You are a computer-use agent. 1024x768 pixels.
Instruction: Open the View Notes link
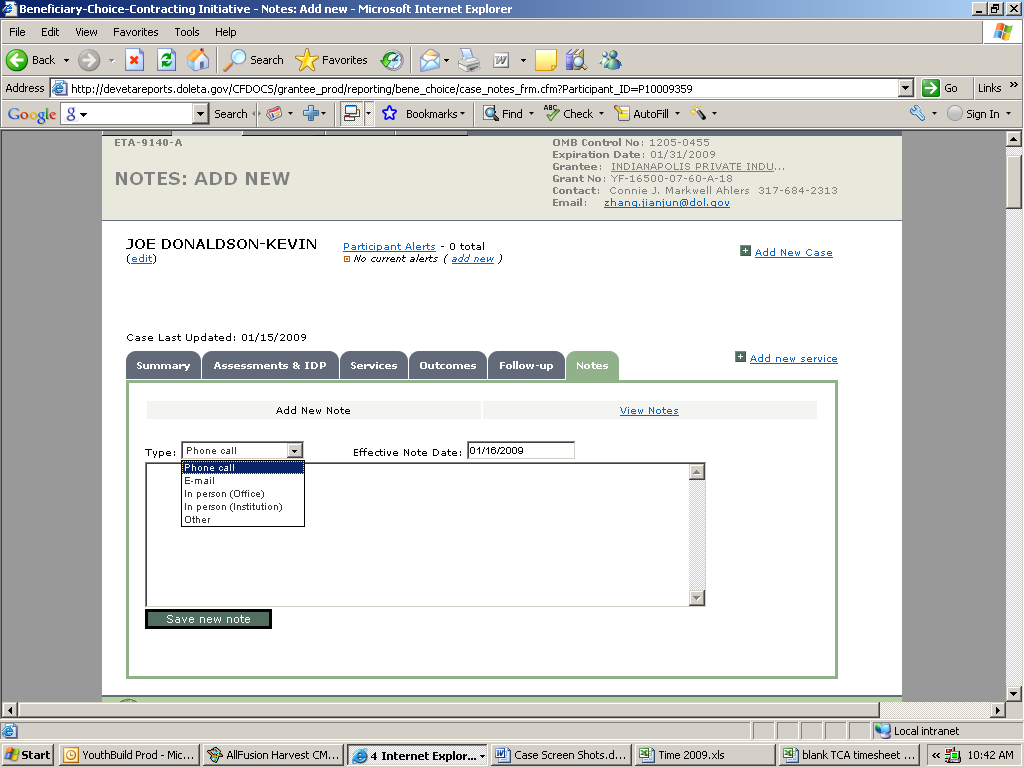pyautogui.click(x=648, y=410)
